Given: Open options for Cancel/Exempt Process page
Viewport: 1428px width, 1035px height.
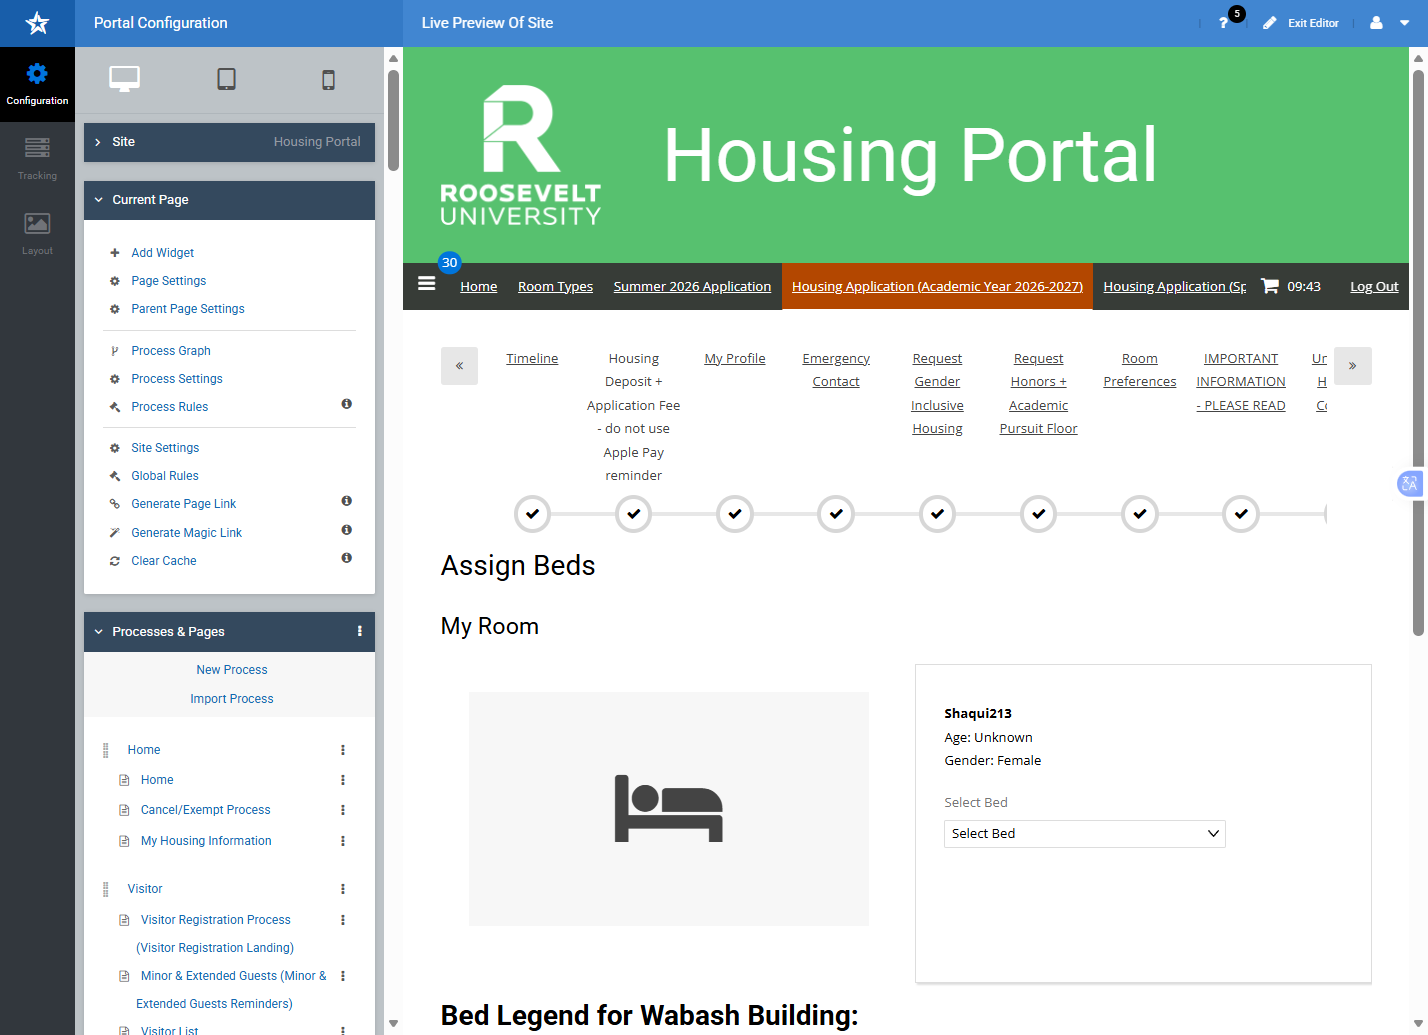Looking at the screenshot, I should click(x=343, y=810).
